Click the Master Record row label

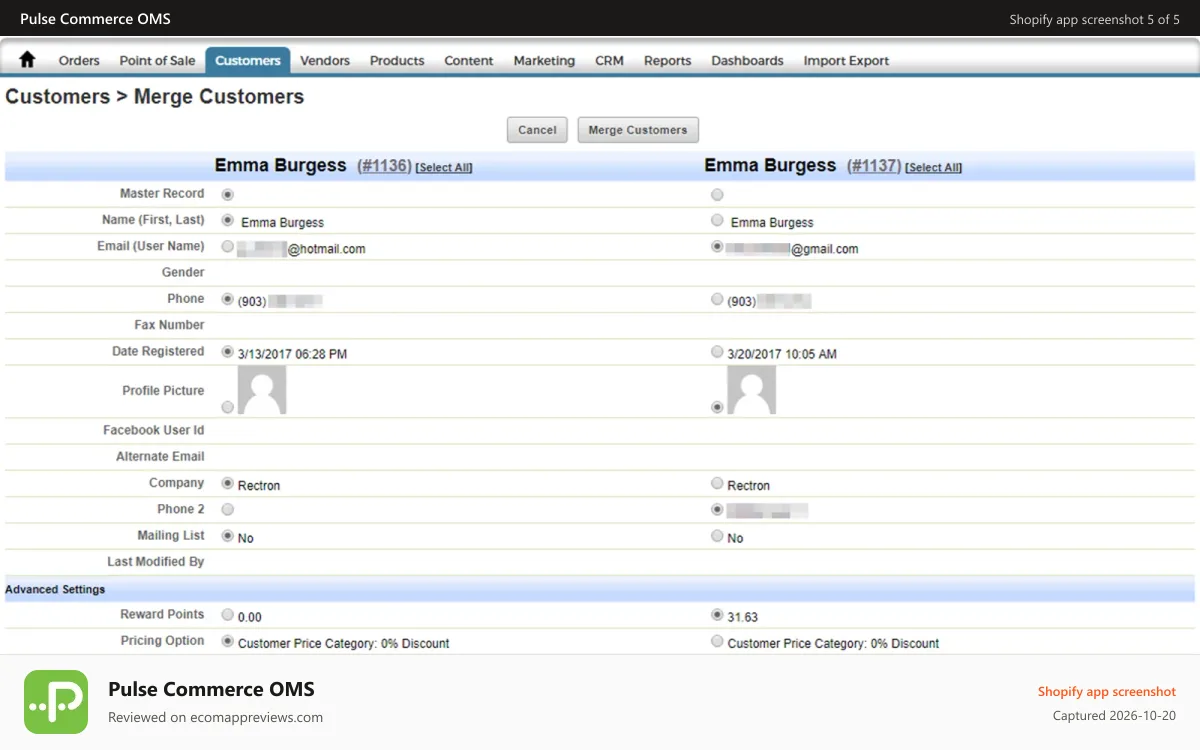162,194
